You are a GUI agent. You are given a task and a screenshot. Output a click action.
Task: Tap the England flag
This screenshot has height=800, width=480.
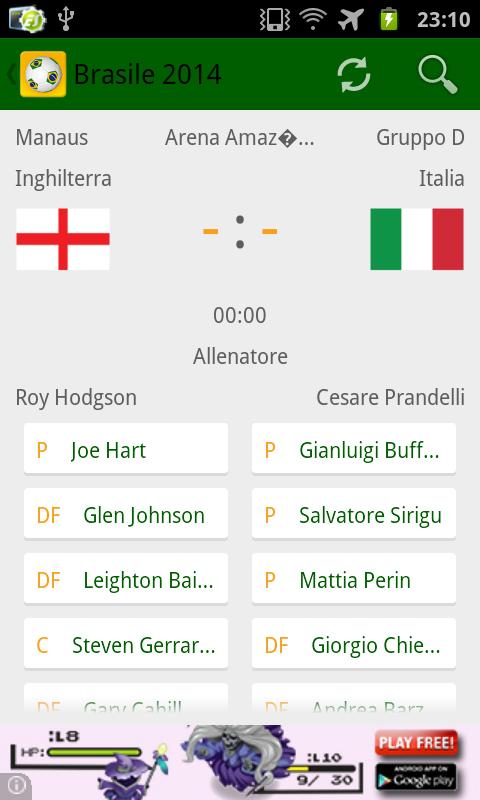(x=63, y=239)
